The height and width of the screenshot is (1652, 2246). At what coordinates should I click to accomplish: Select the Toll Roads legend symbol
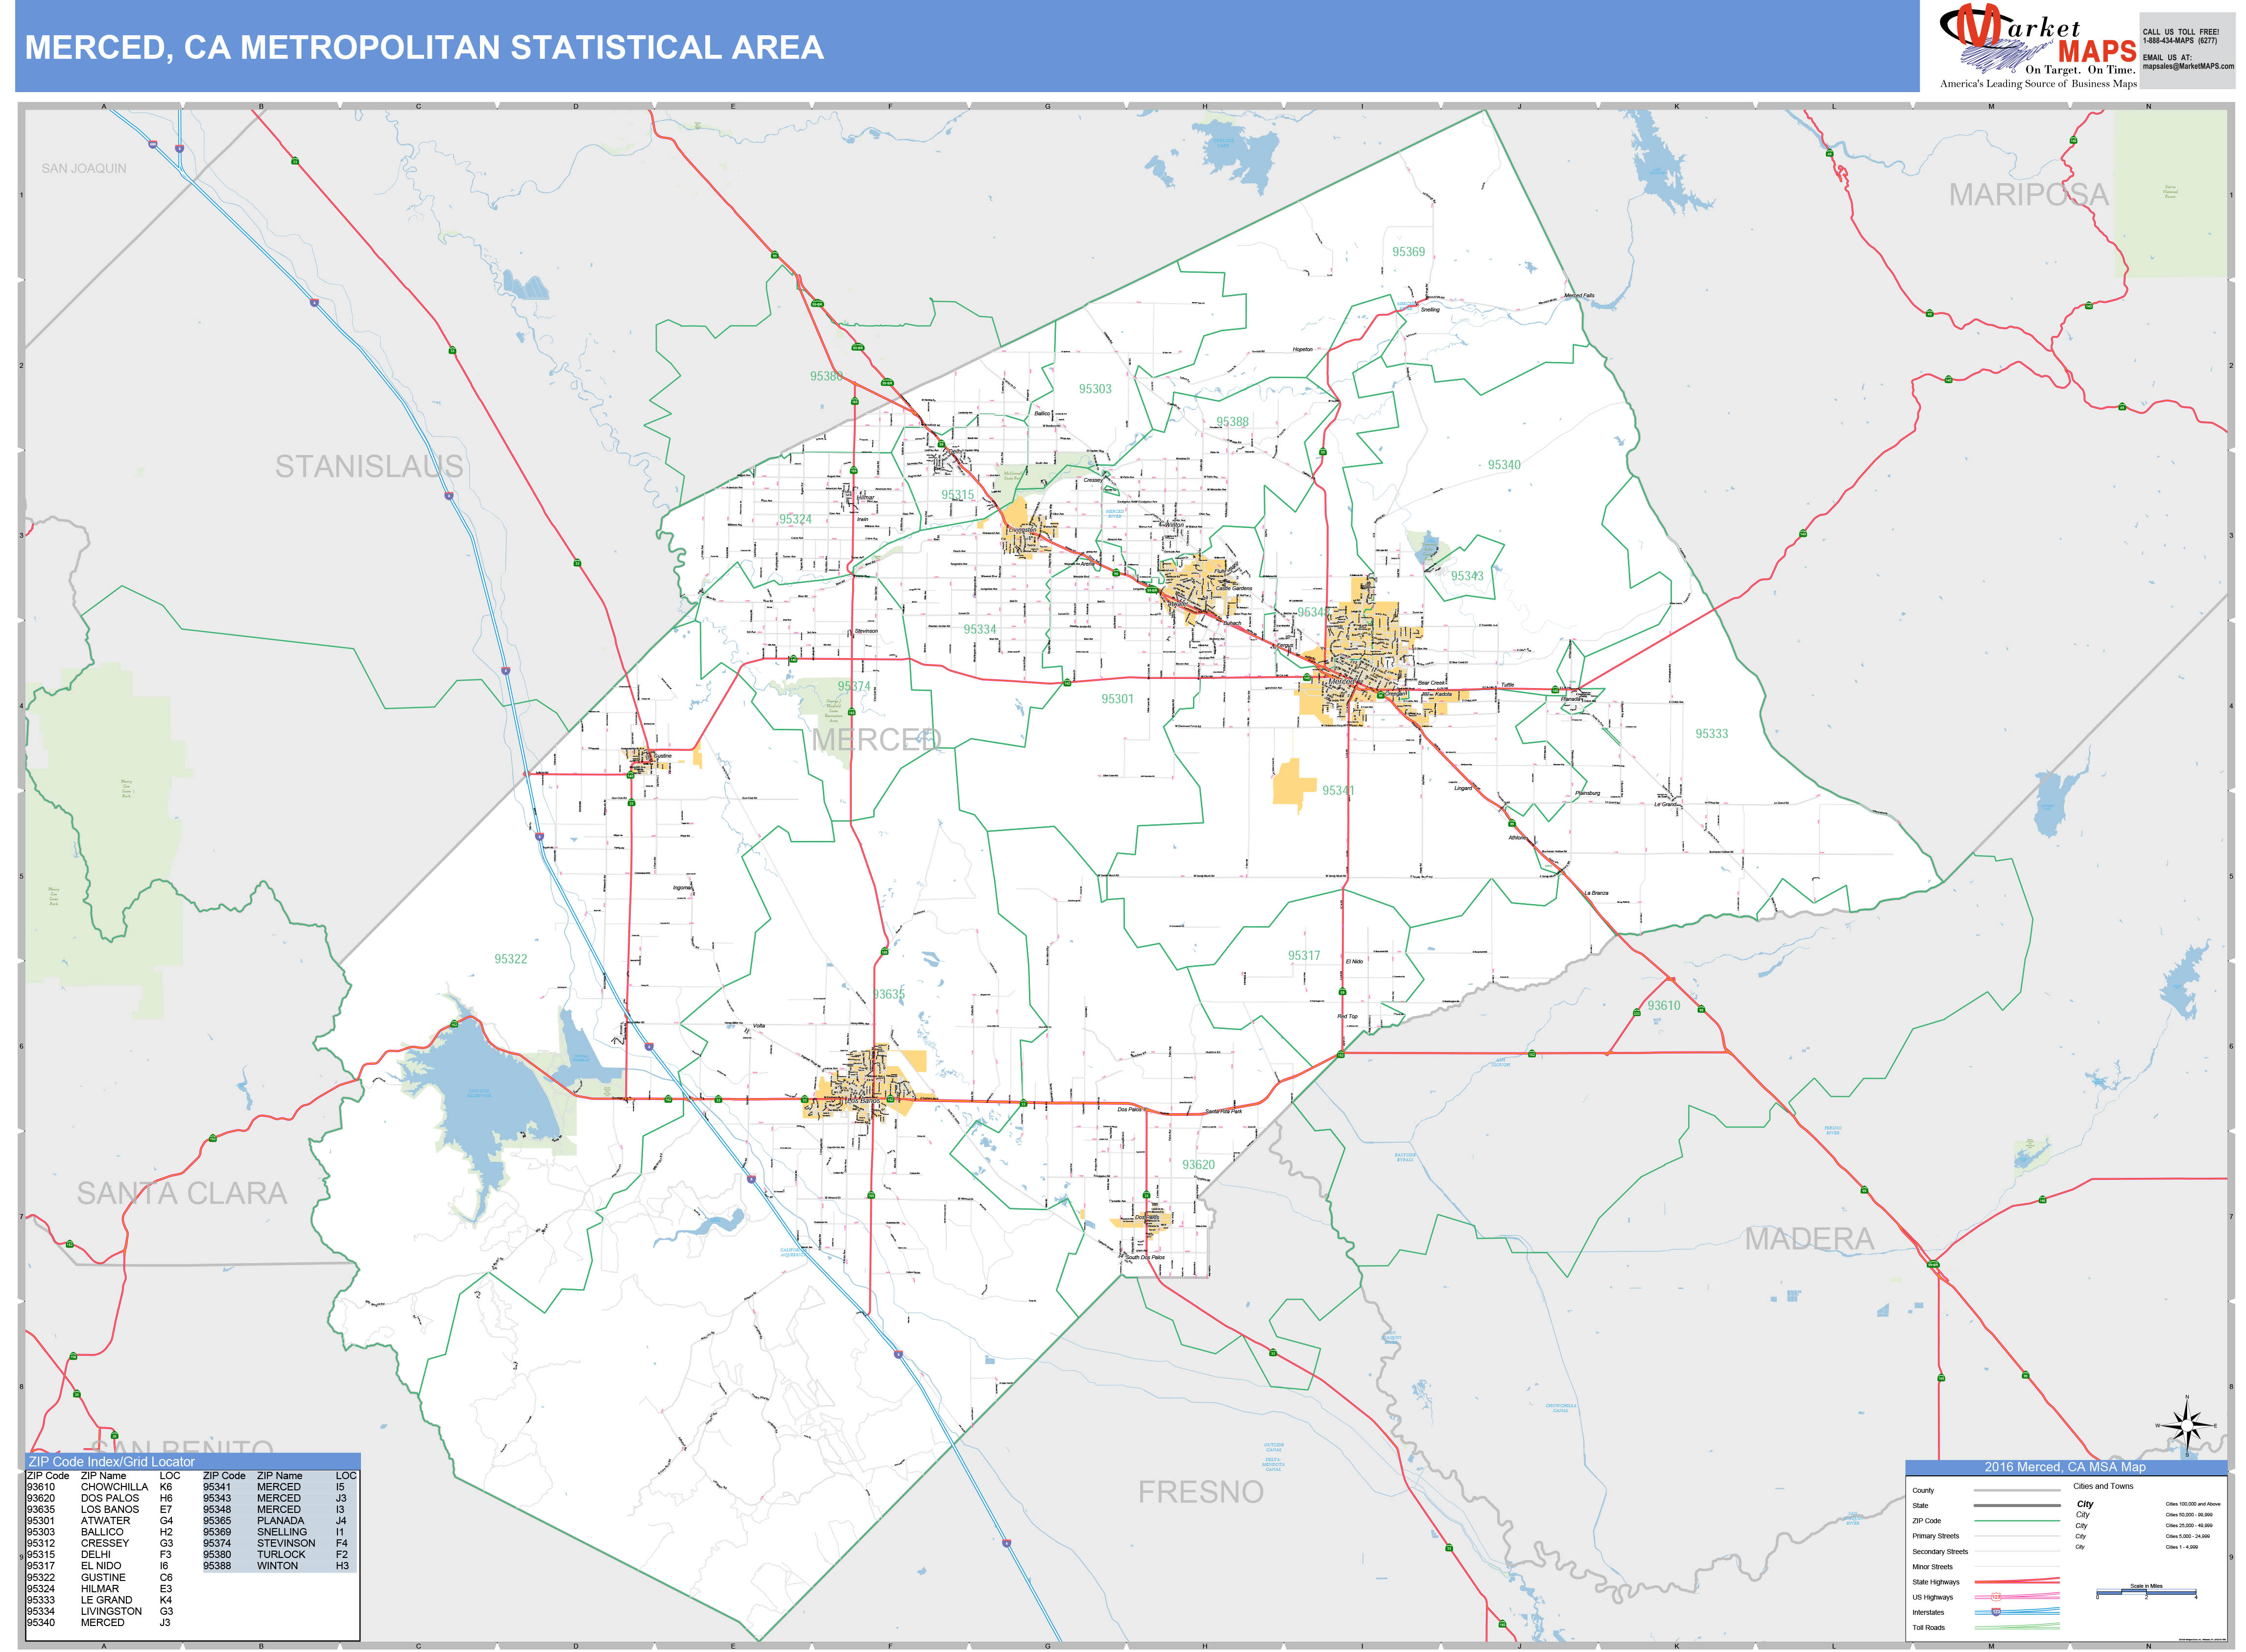point(2018,1628)
